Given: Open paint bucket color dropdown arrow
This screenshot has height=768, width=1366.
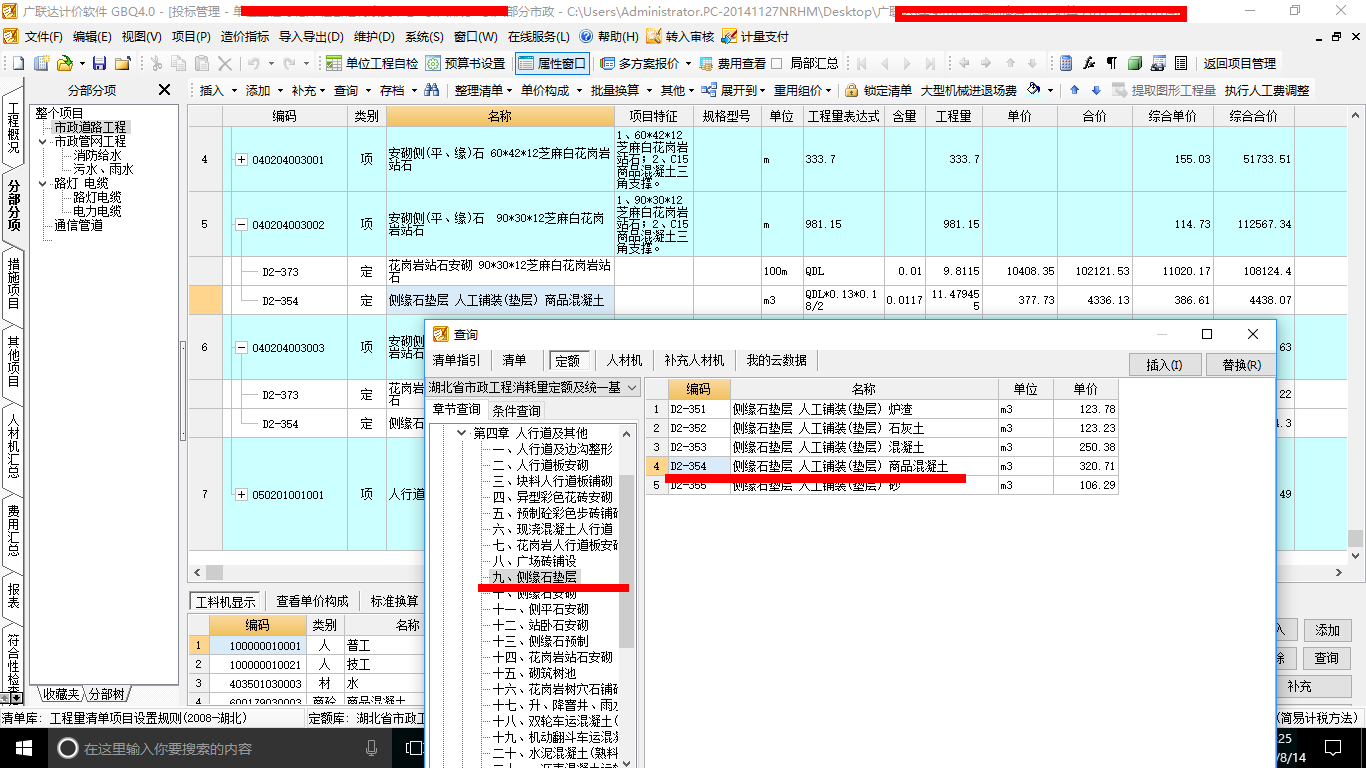Looking at the screenshot, I should point(1051,90).
